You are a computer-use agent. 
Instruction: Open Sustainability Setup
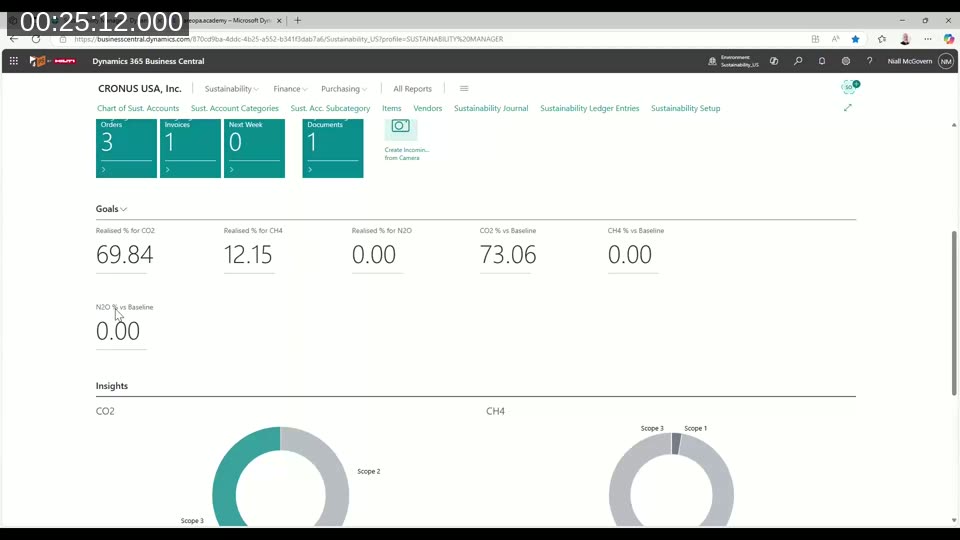click(685, 108)
